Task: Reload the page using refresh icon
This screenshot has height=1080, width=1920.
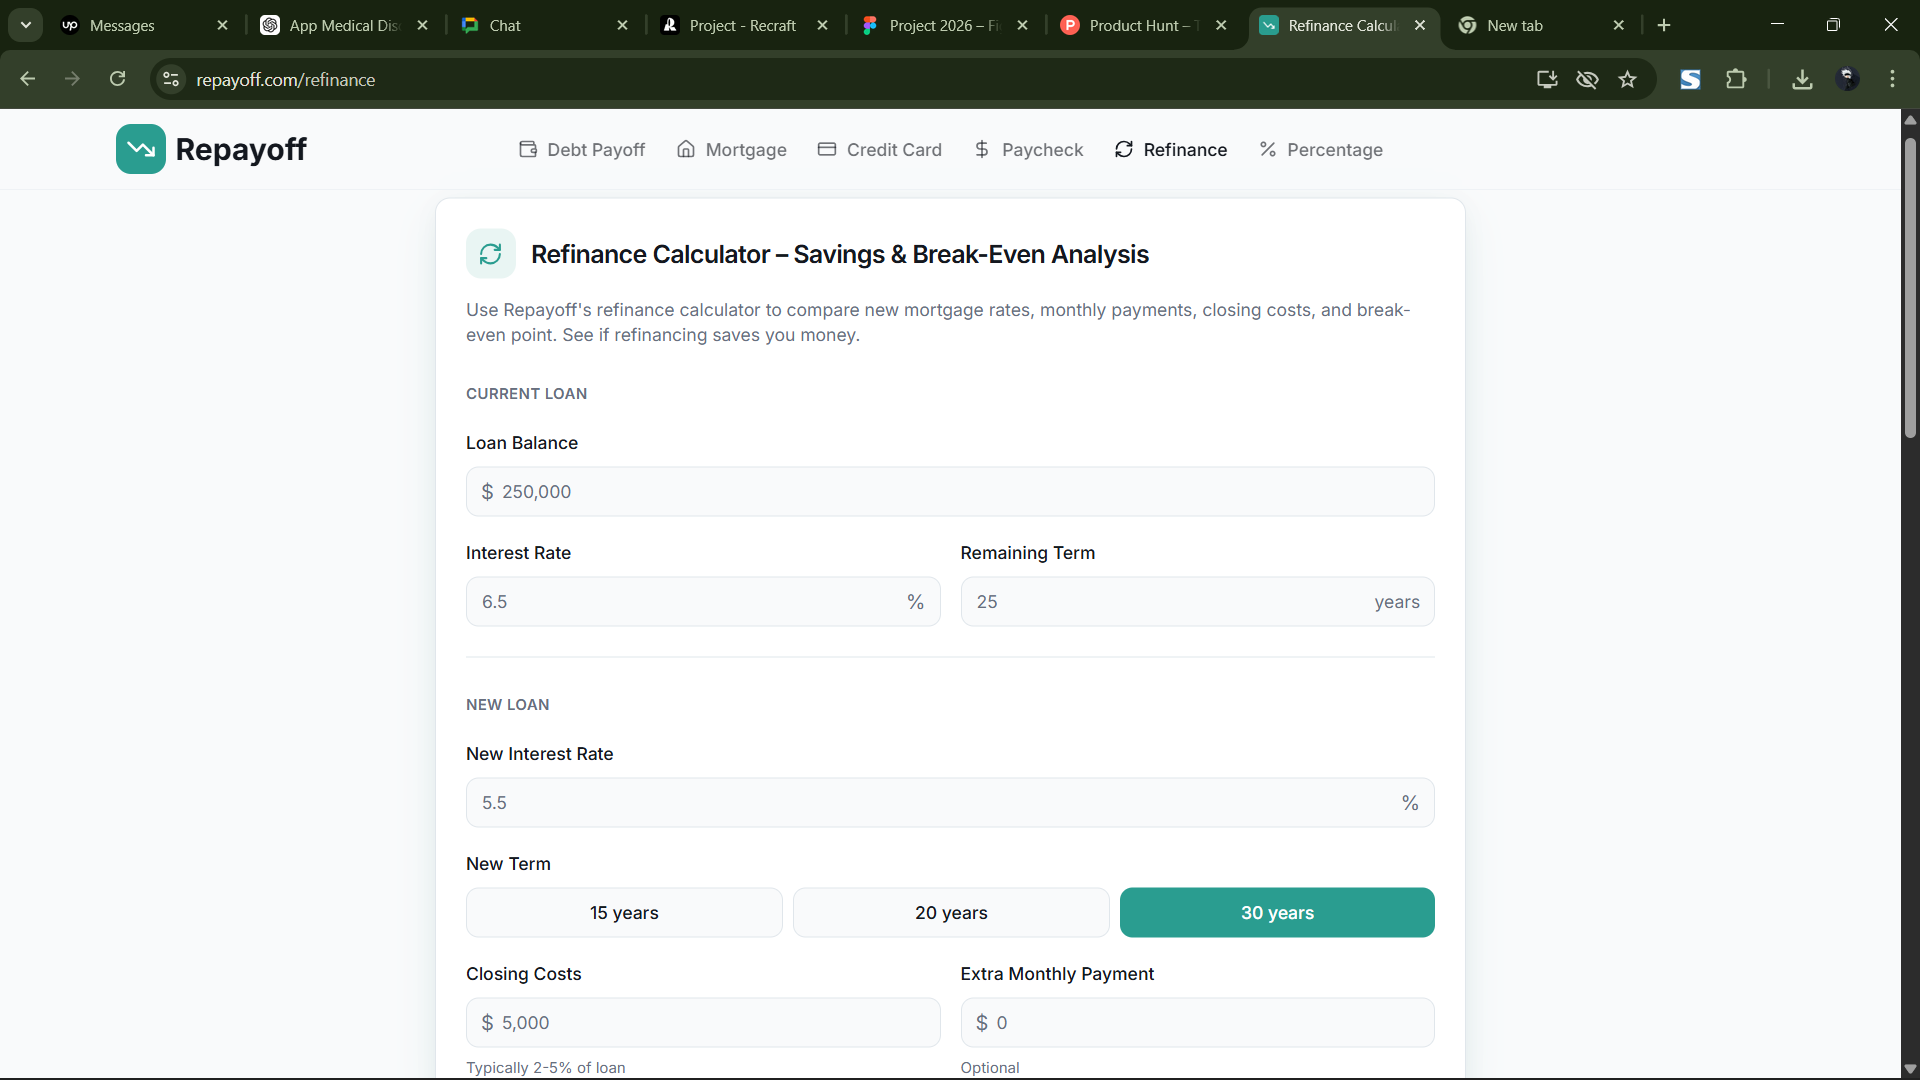Action: pos(117,79)
